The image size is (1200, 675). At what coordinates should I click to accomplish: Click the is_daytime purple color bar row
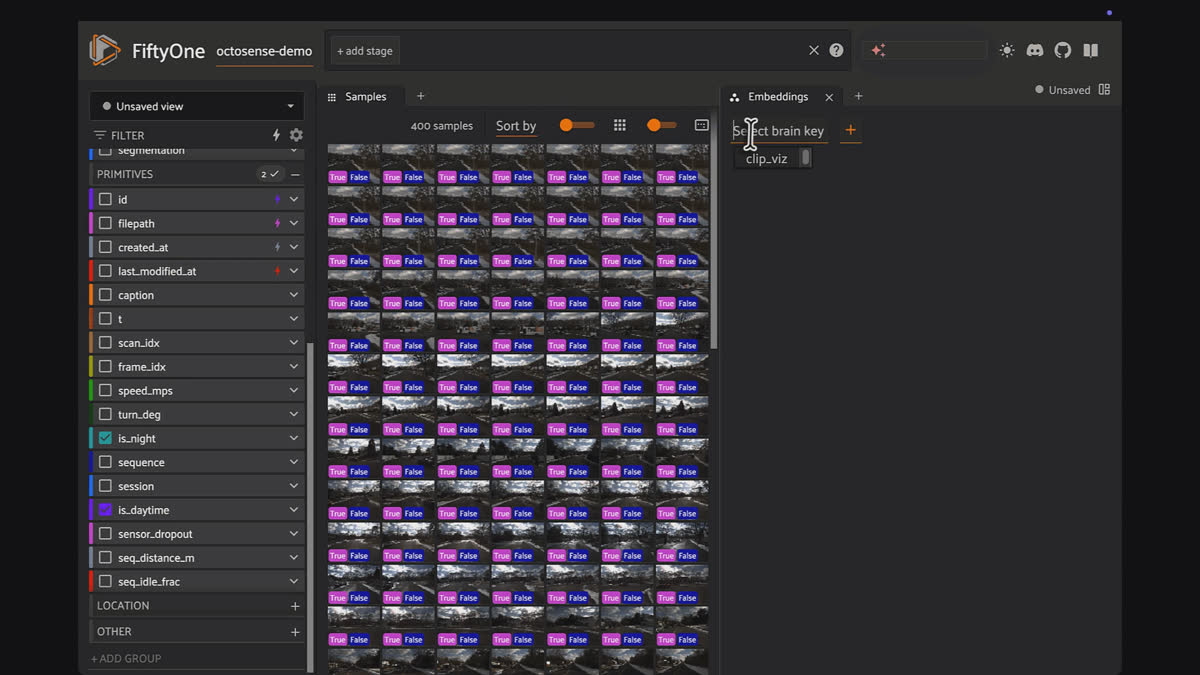(x=197, y=510)
